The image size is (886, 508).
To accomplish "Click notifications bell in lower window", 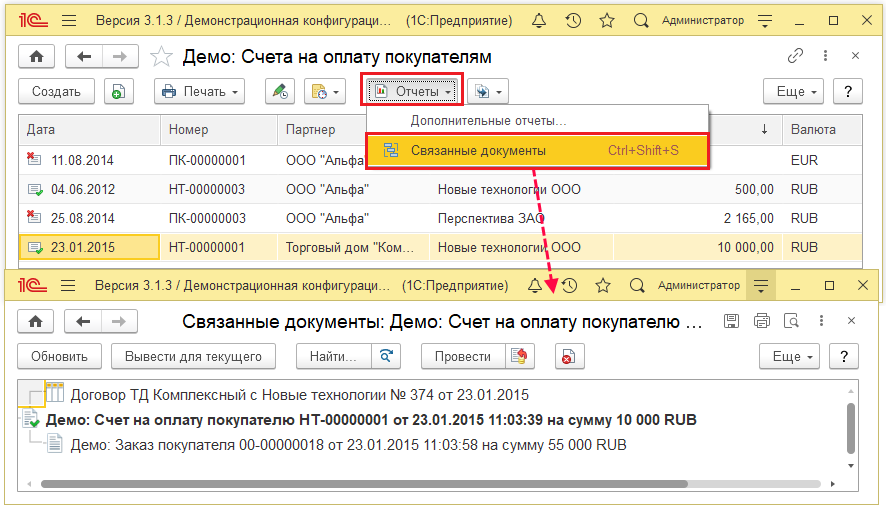I will tap(535, 286).
